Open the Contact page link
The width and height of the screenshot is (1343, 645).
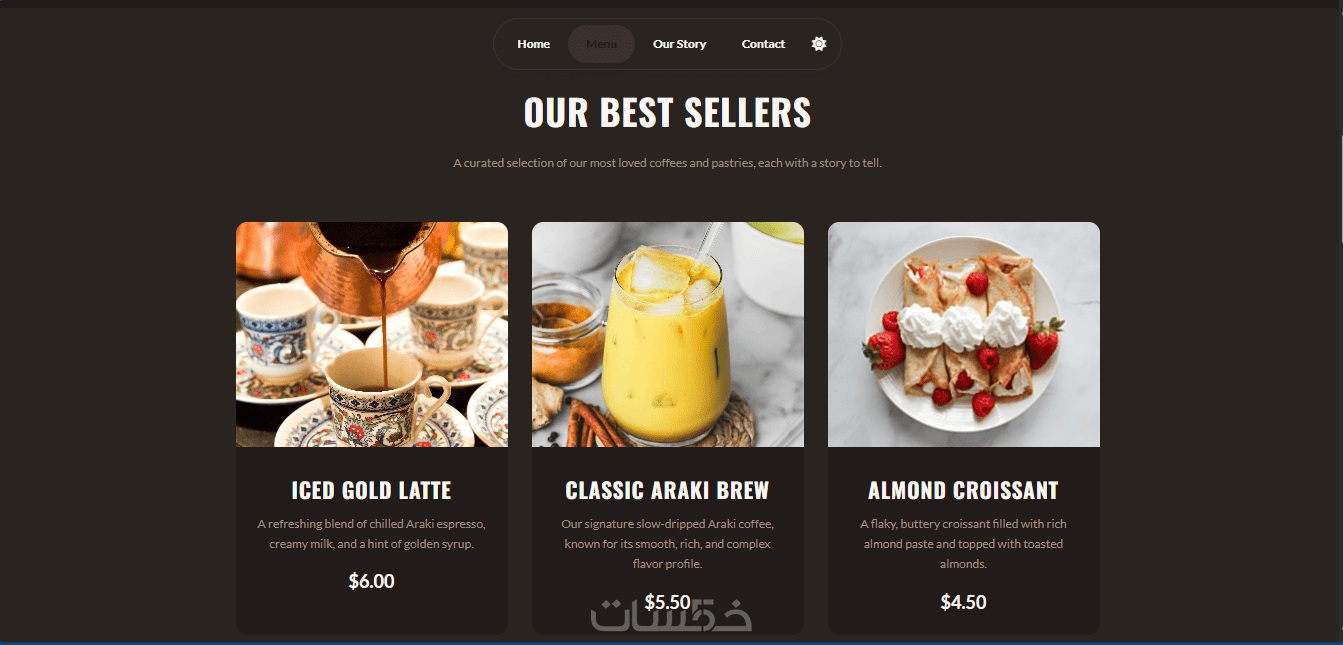tap(763, 44)
